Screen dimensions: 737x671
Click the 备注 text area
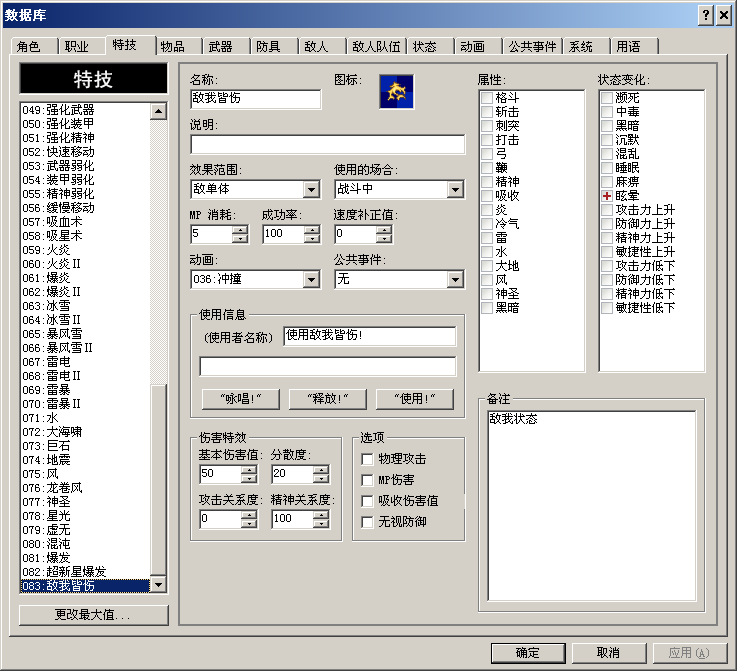coord(592,506)
